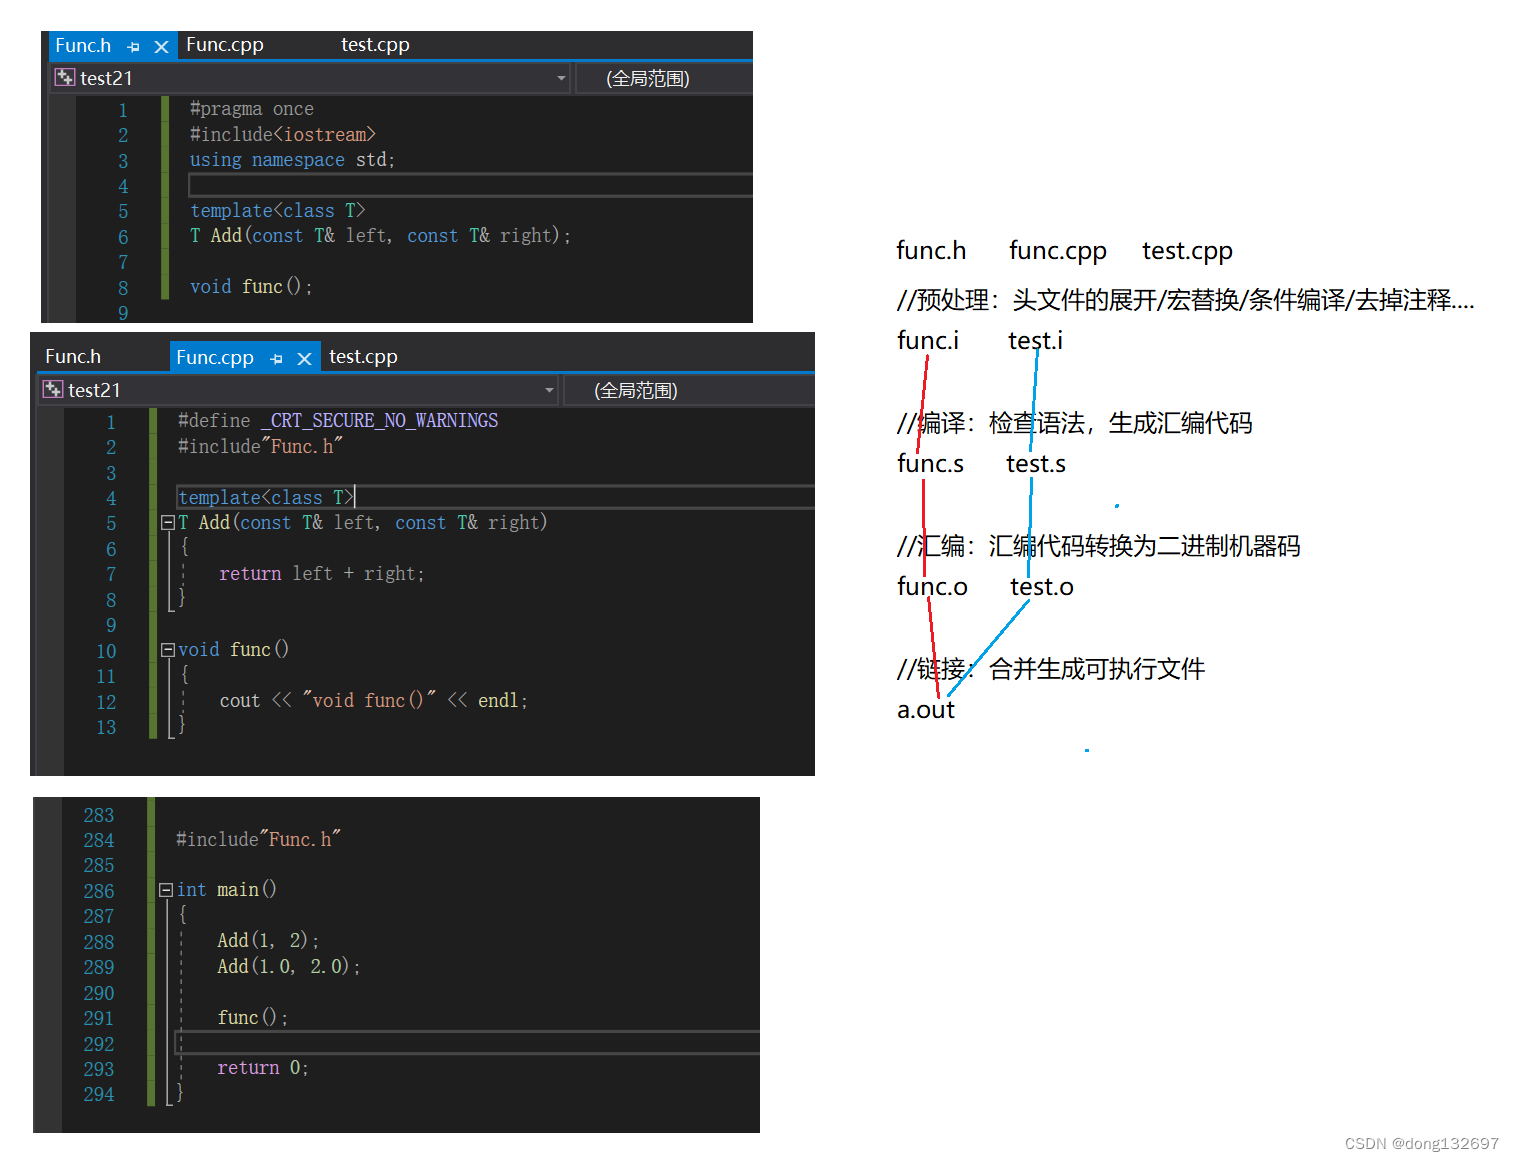Click the 'a.out' diagram label
This screenshot has width=1514, height=1162.
pyautogui.click(x=926, y=710)
